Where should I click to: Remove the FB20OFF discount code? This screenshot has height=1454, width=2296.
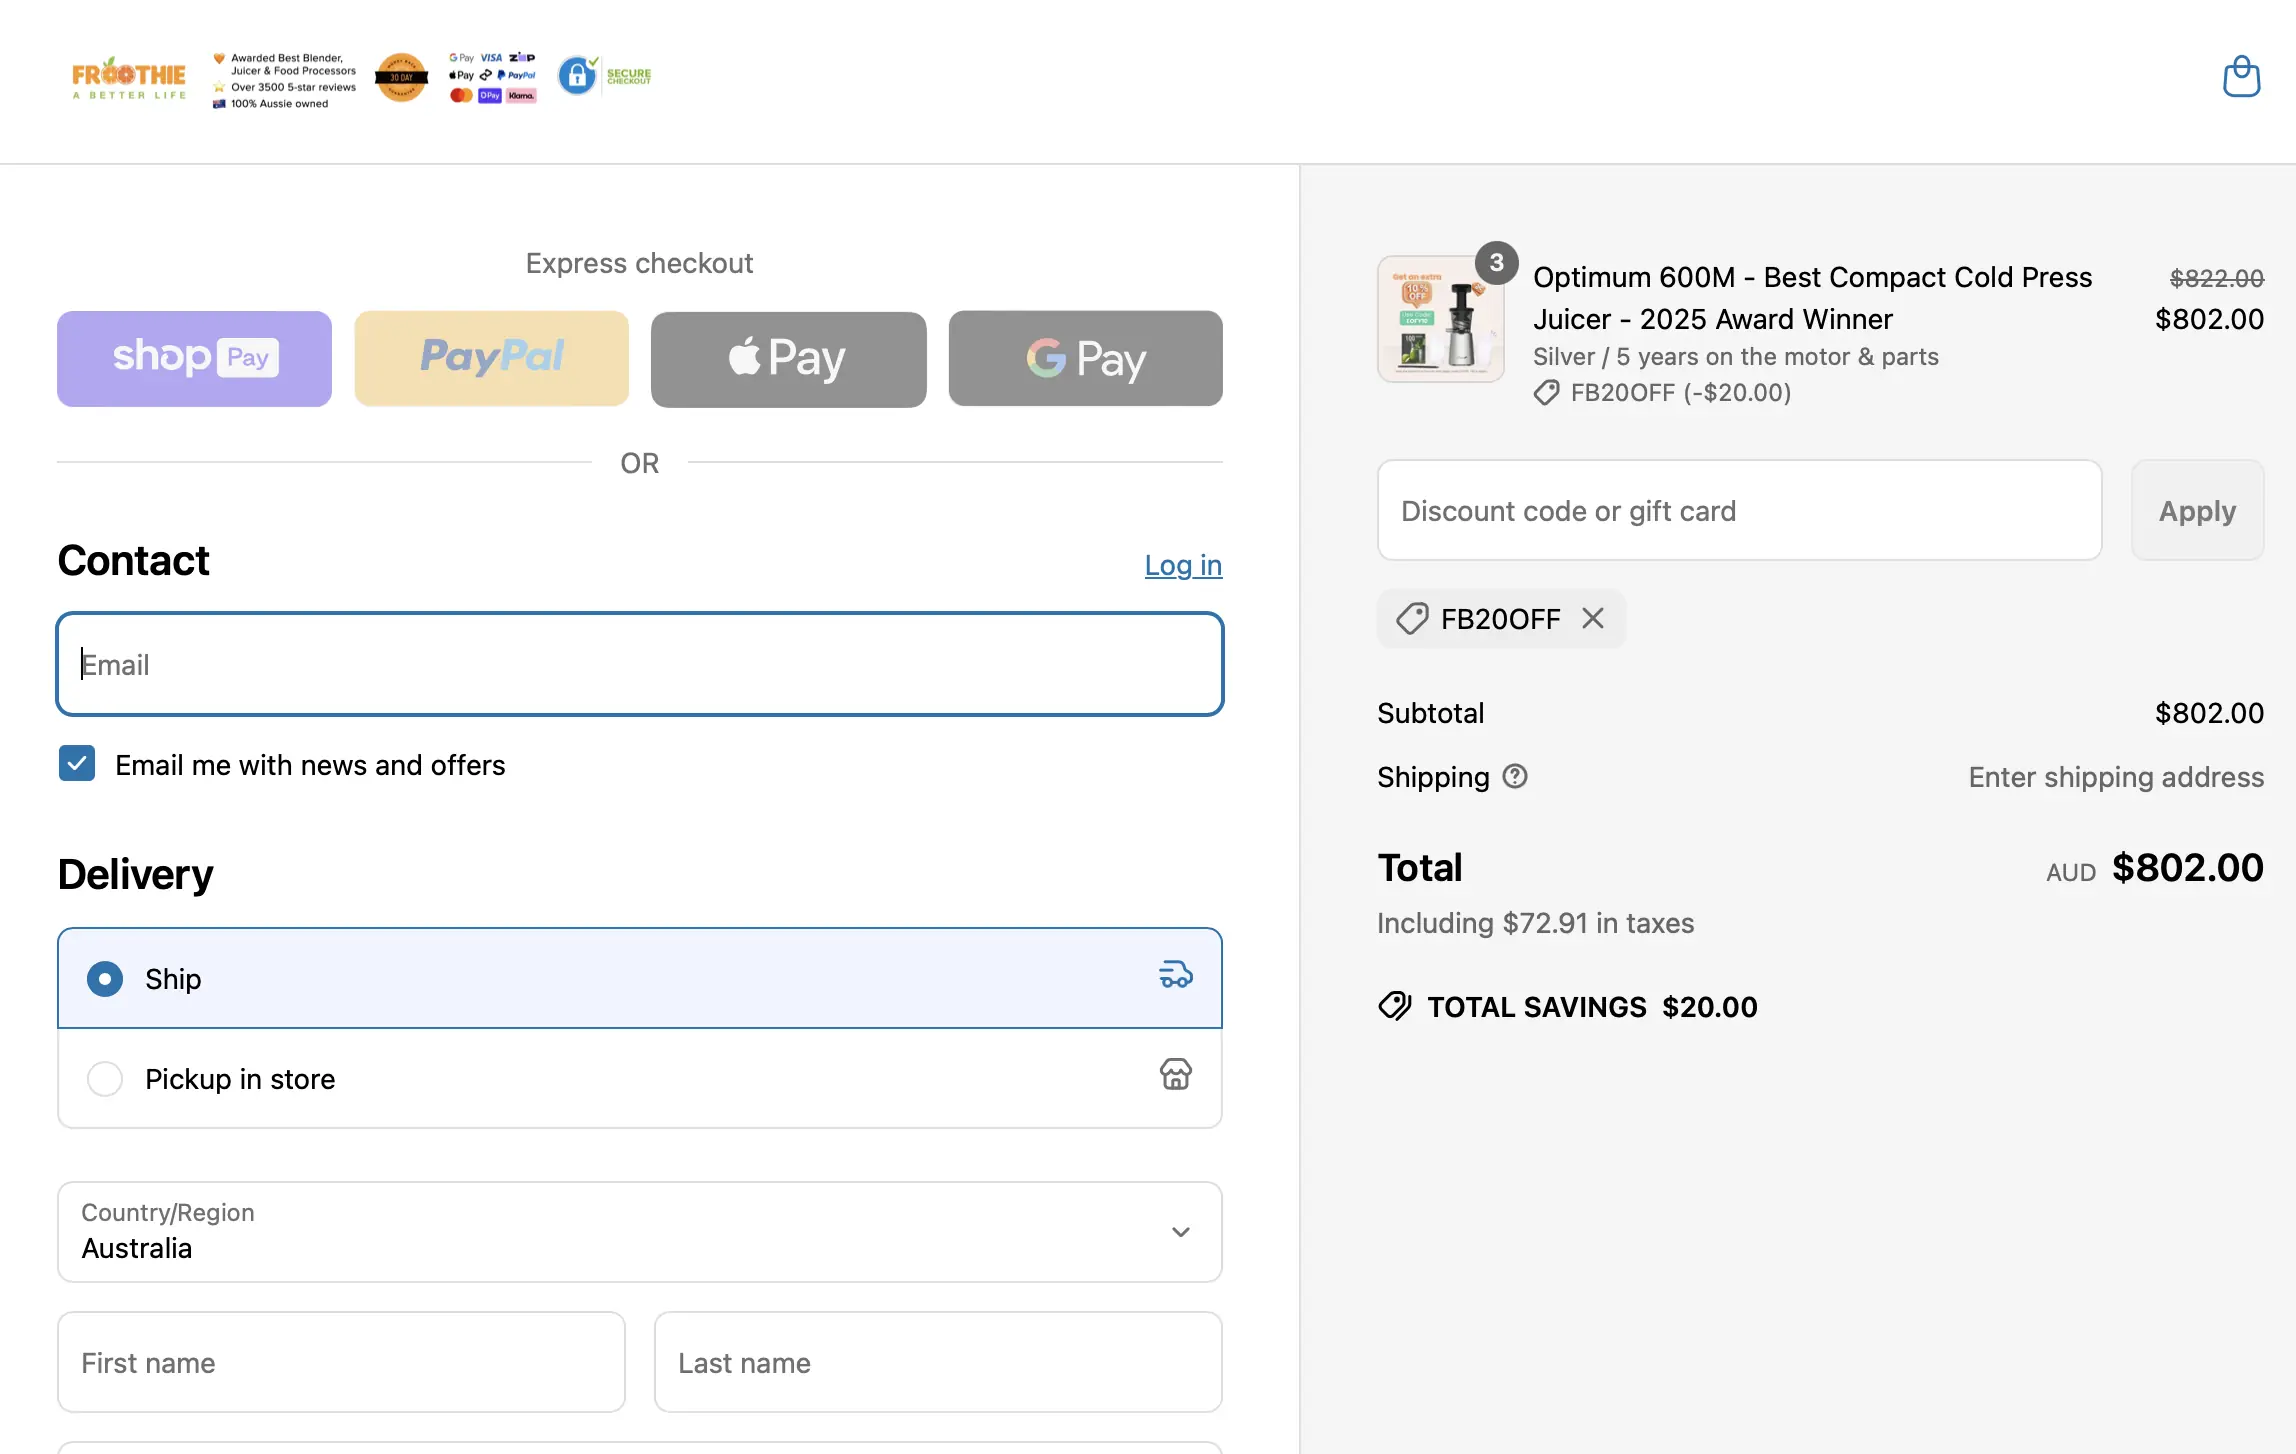tap(1593, 618)
